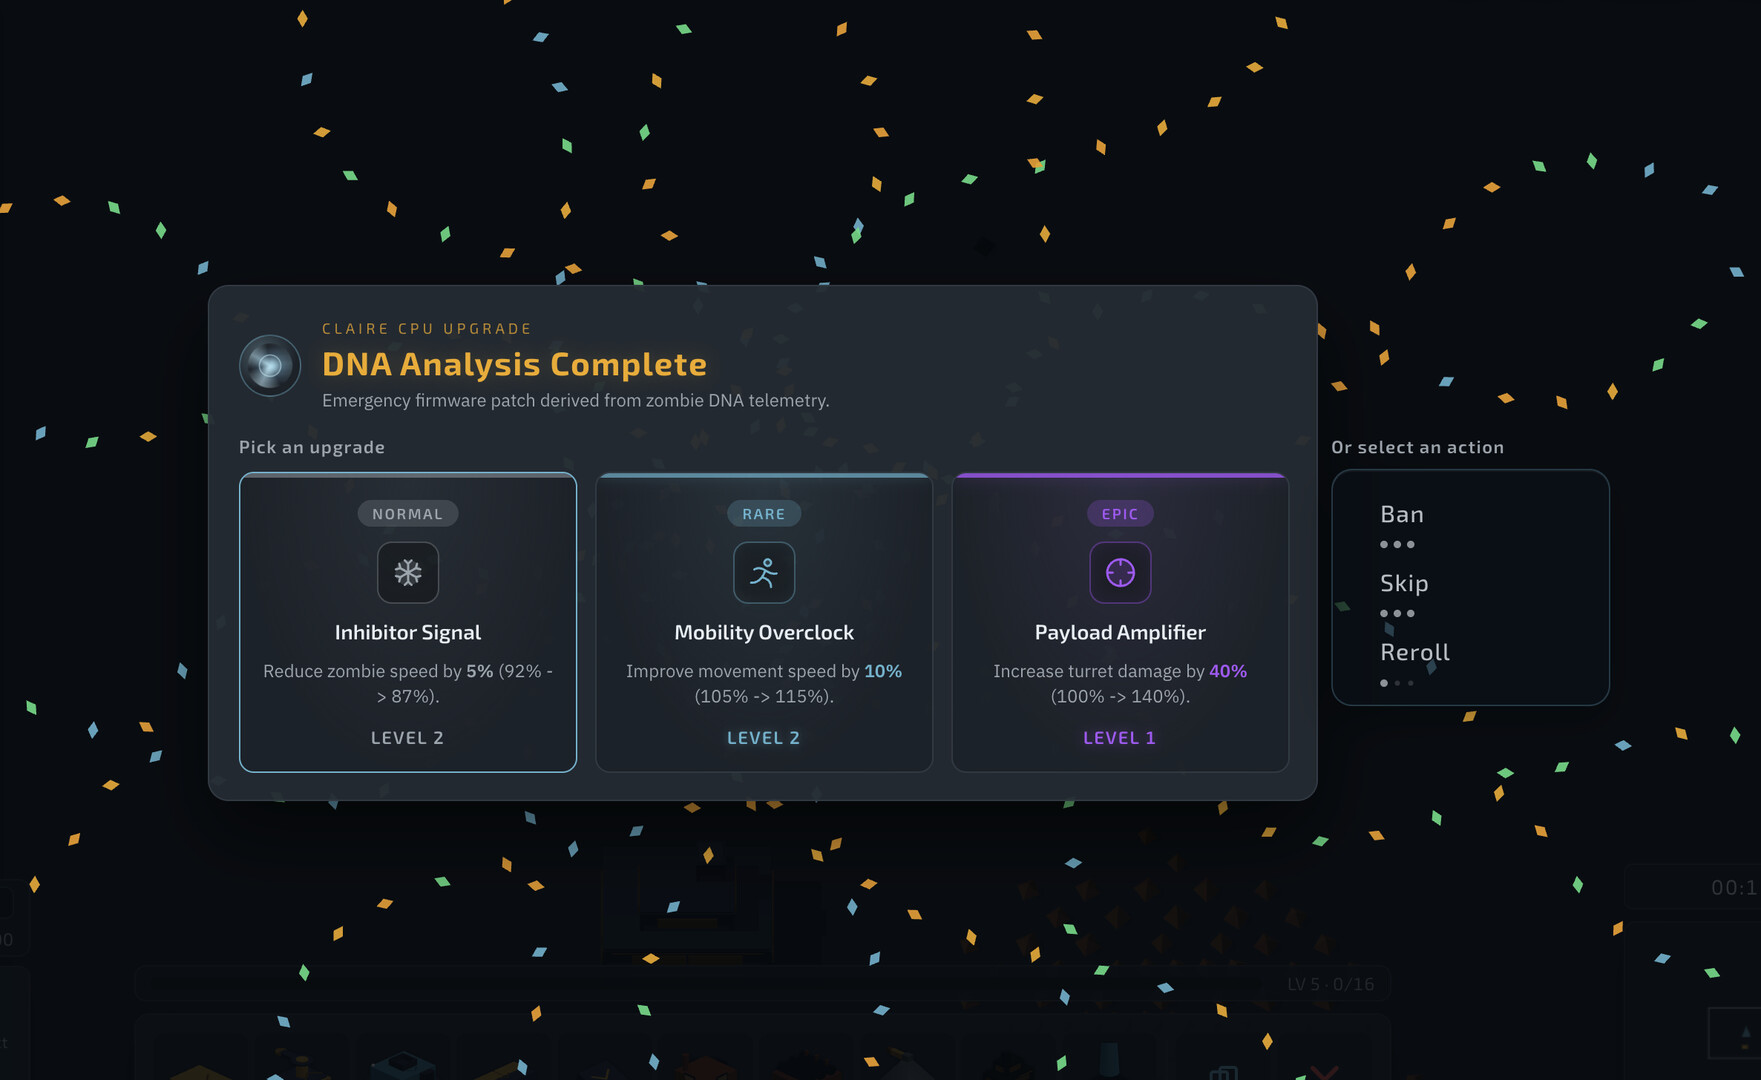Choose the Mobility Overclock upgrade title
The image size is (1761, 1080).
point(764,633)
